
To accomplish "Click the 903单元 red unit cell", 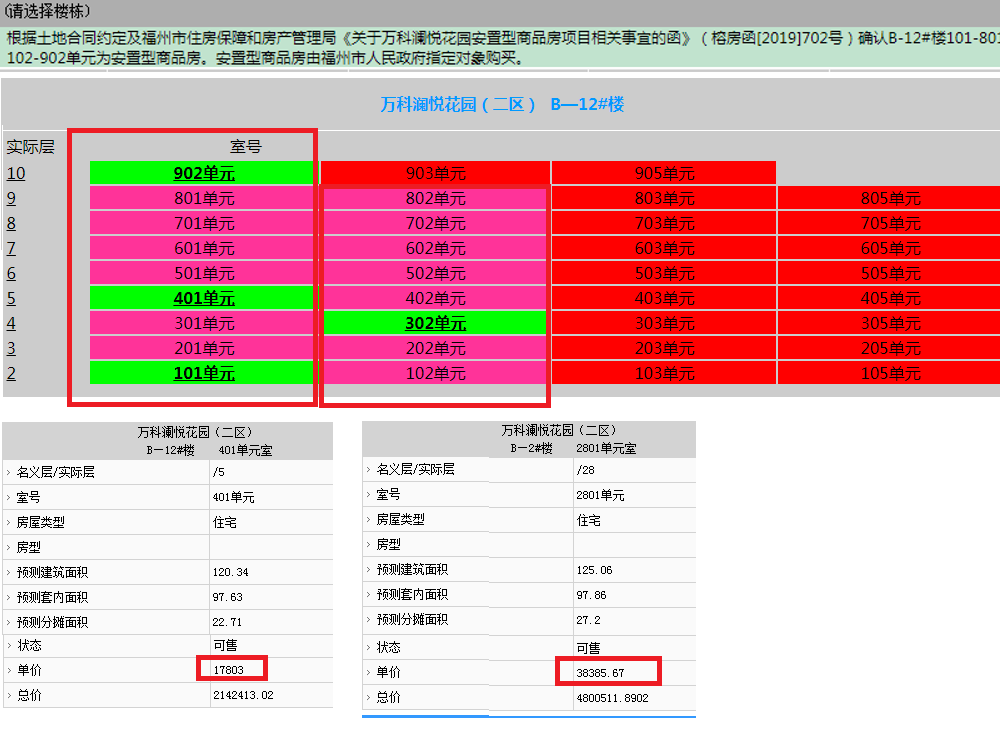I will coord(432,172).
